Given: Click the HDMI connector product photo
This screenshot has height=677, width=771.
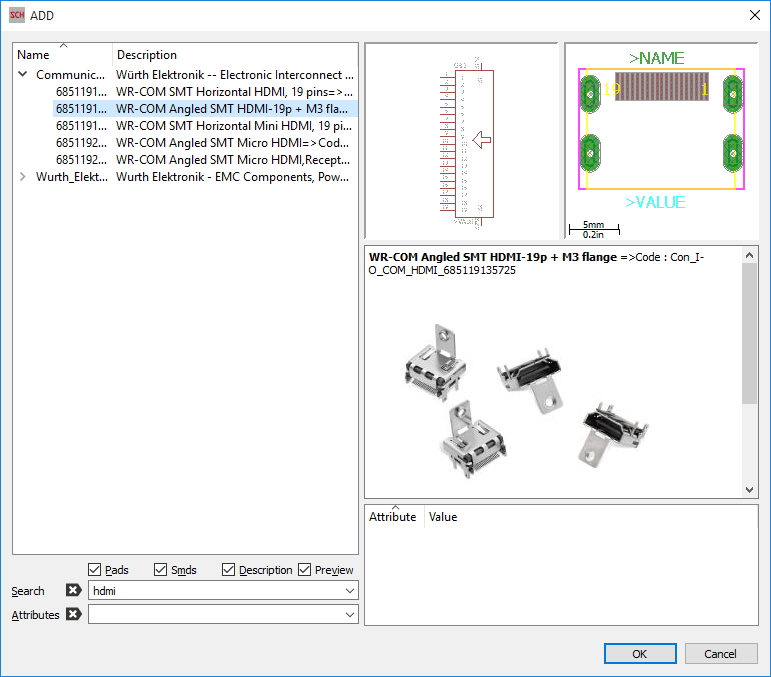Looking at the screenshot, I should [x=525, y=401].
